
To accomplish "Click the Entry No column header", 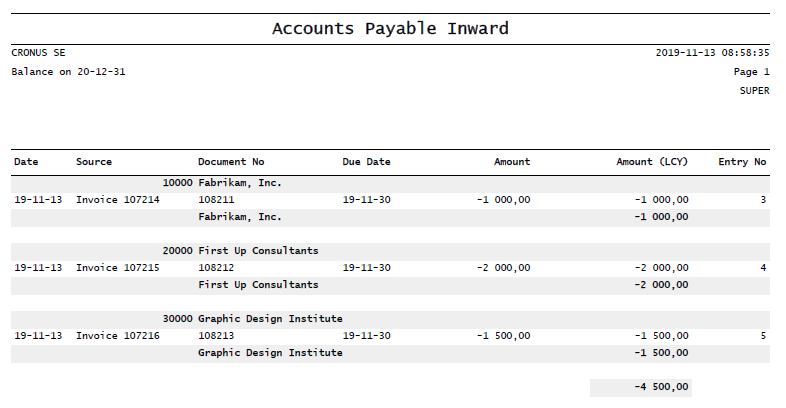I will pyautogui.click(x=742, y=162).
